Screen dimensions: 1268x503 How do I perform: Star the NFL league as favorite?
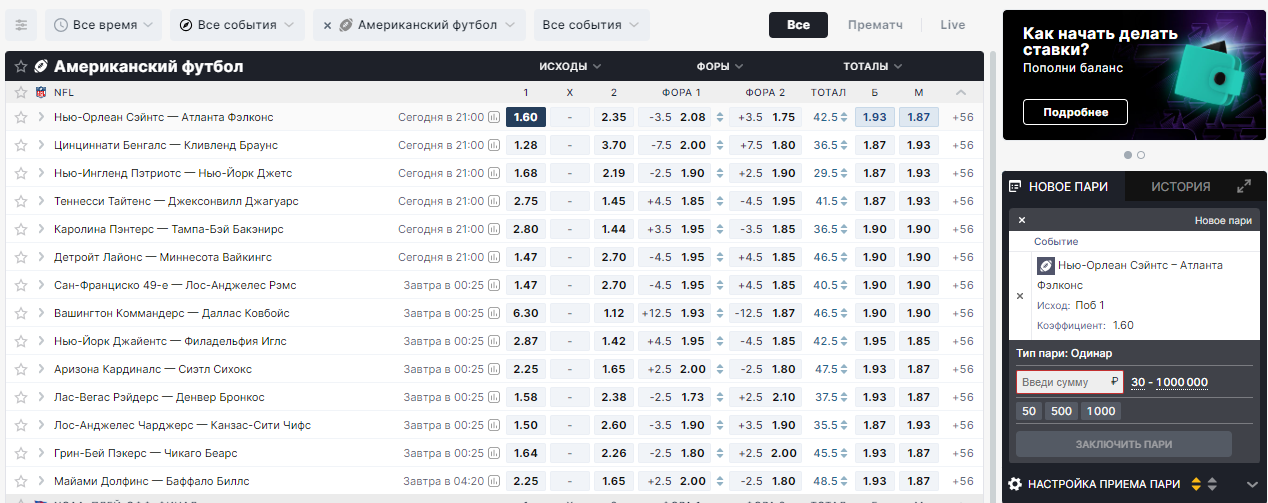coord(20,92)
